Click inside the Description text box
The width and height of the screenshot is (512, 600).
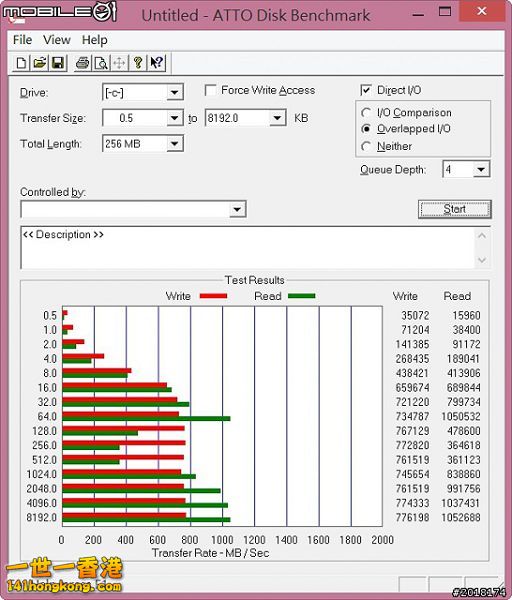click(x=248, y=247)
